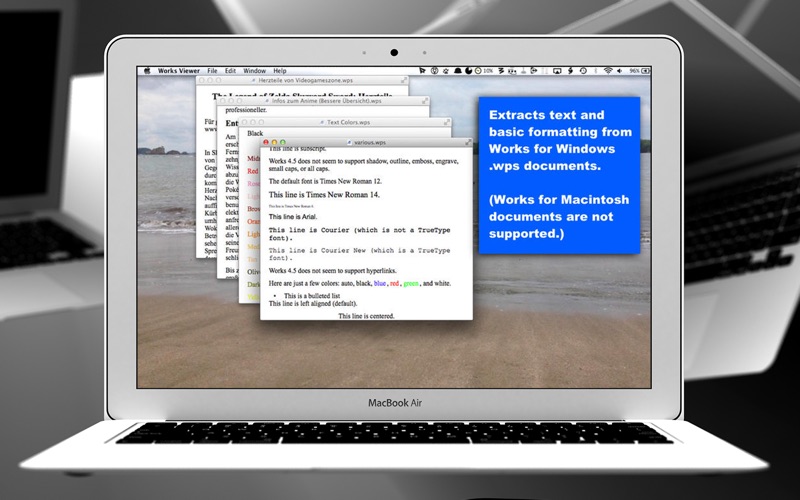Click the black pie-shaped menu bar icon

coord(468,71)
